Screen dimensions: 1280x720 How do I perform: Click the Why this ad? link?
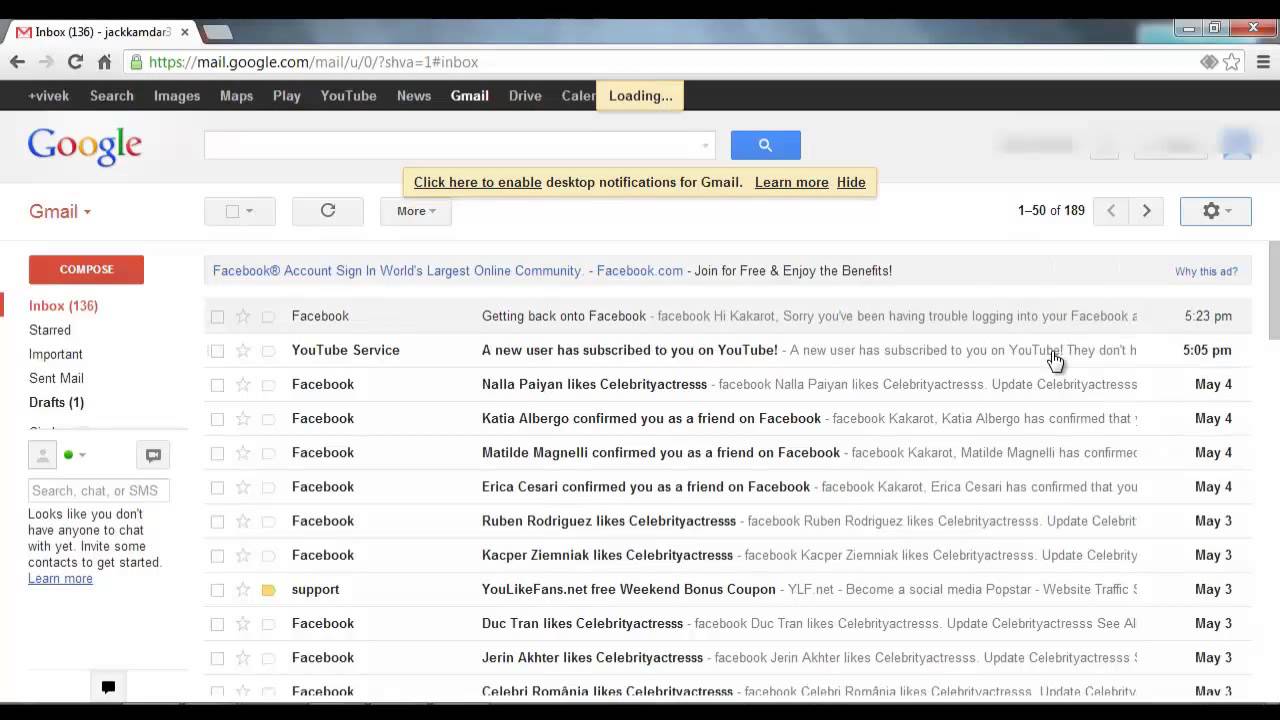coord(1206,271)
